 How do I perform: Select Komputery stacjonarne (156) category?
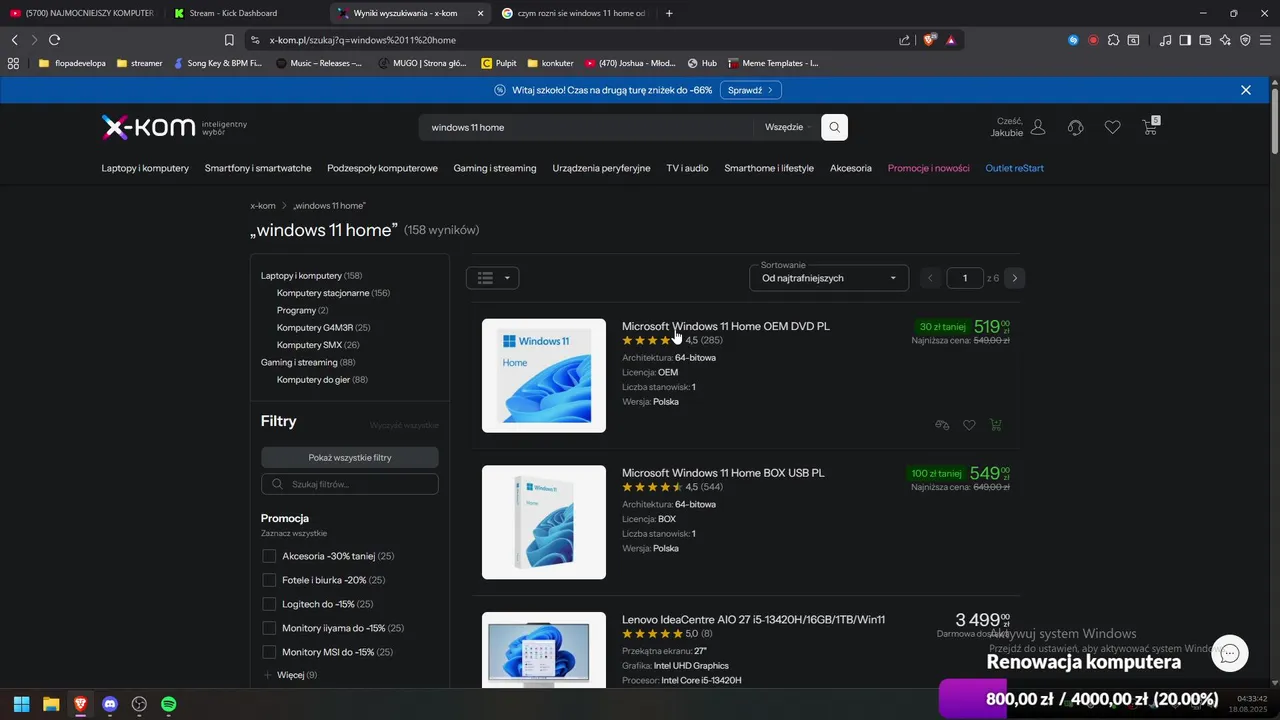click(x=333, y=293)
